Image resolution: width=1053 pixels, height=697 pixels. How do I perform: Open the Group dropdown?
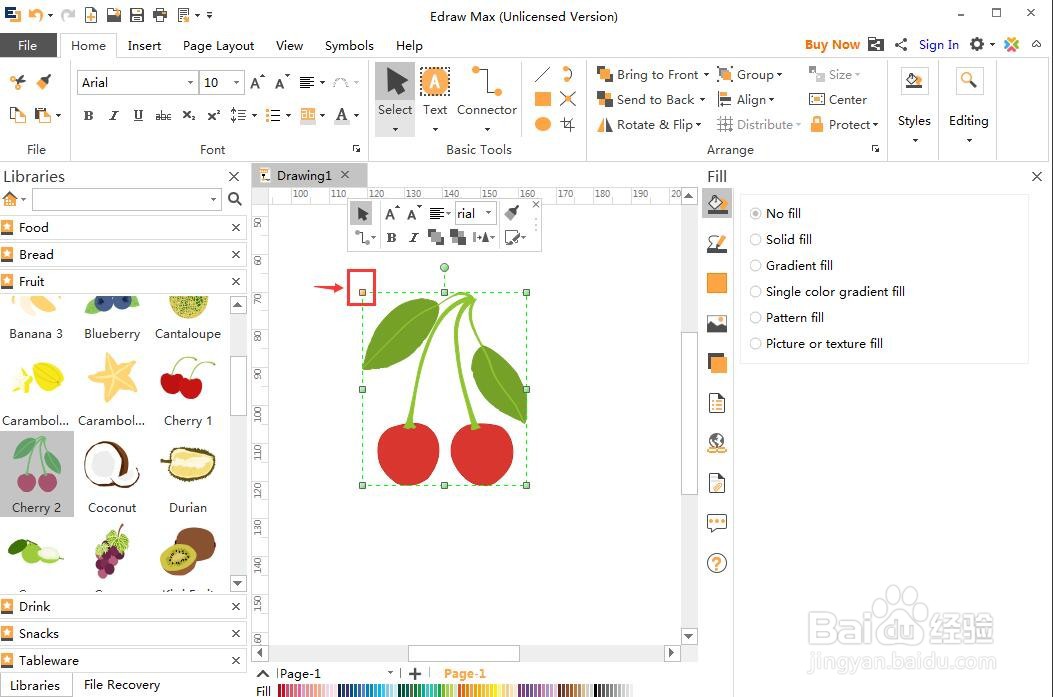750,75
